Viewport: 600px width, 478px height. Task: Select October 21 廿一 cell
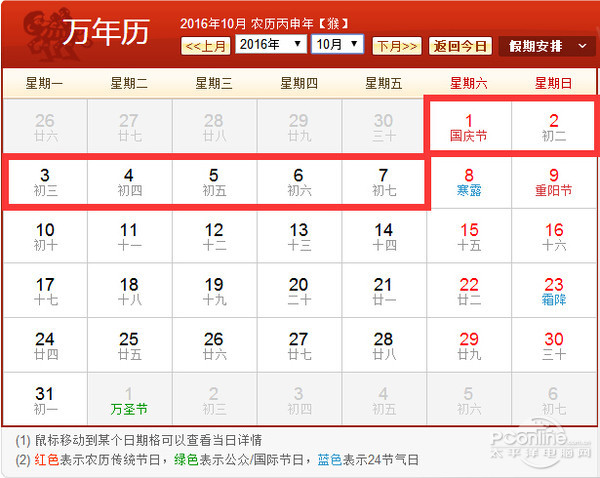(x=384, y=290)
